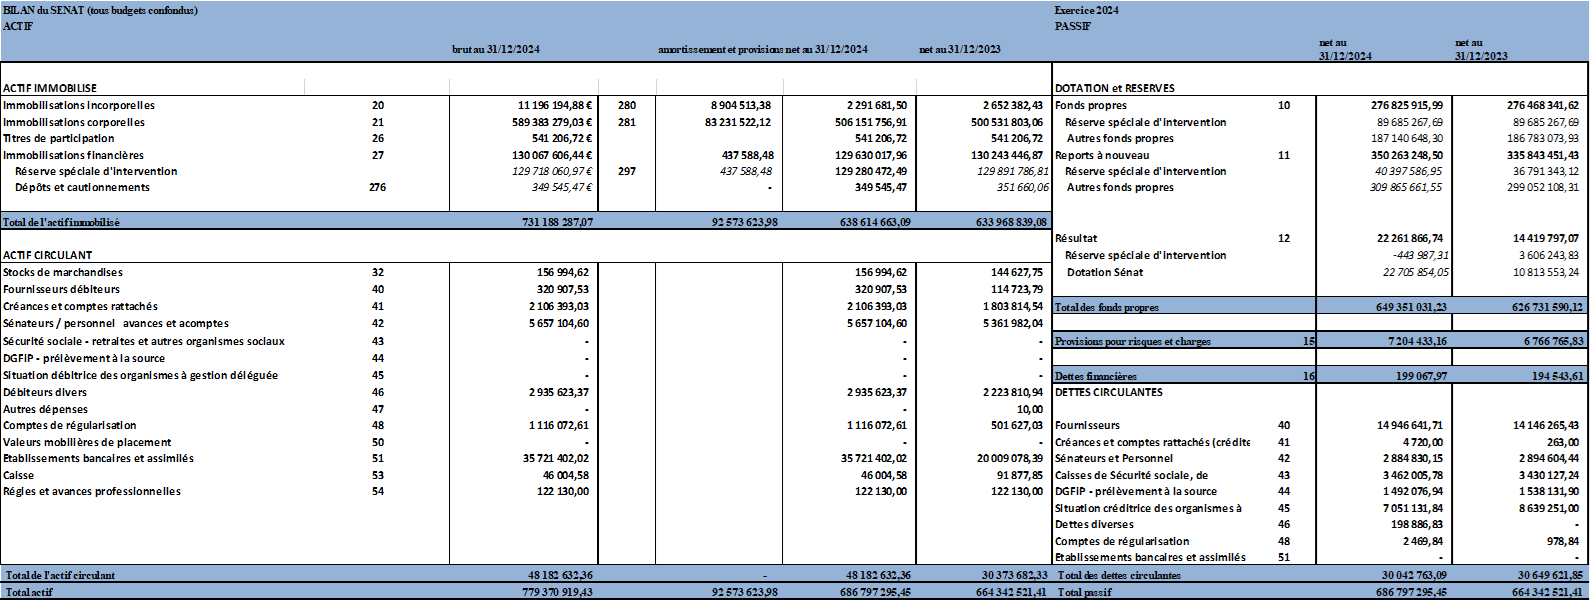The height and width of the screenshot is (601, 1590).
Task: Click the "Valeurs mobilières de placement" label
Action: pos(87,442)
